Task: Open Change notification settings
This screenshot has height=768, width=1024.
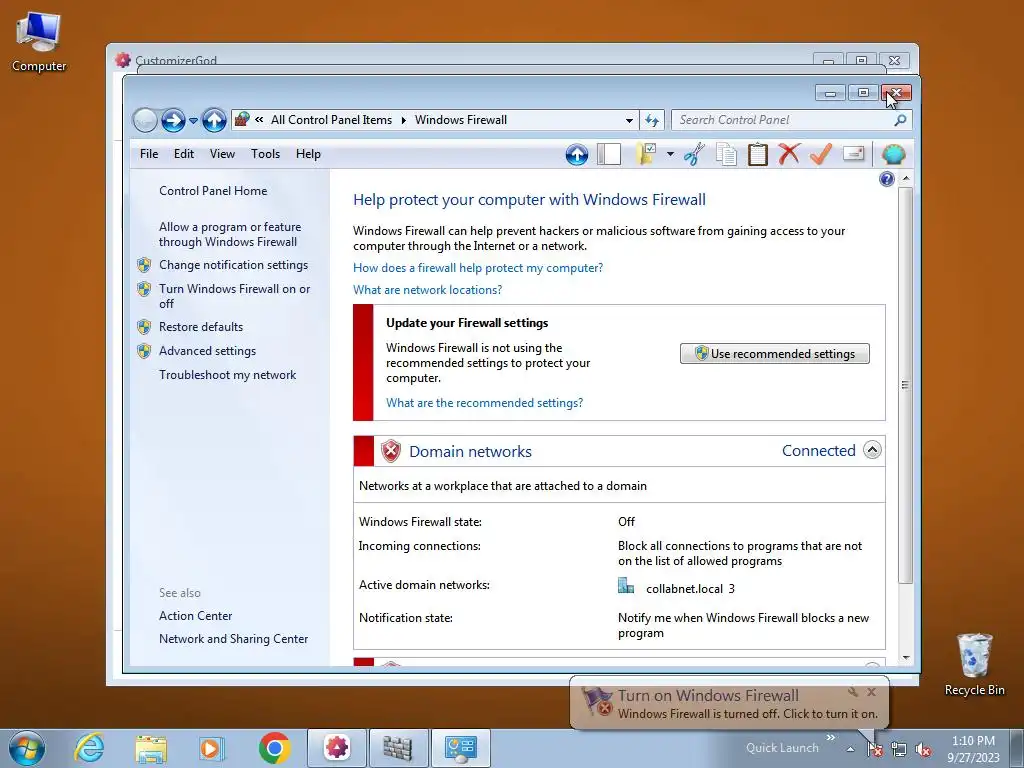Action: coord(233,265)
